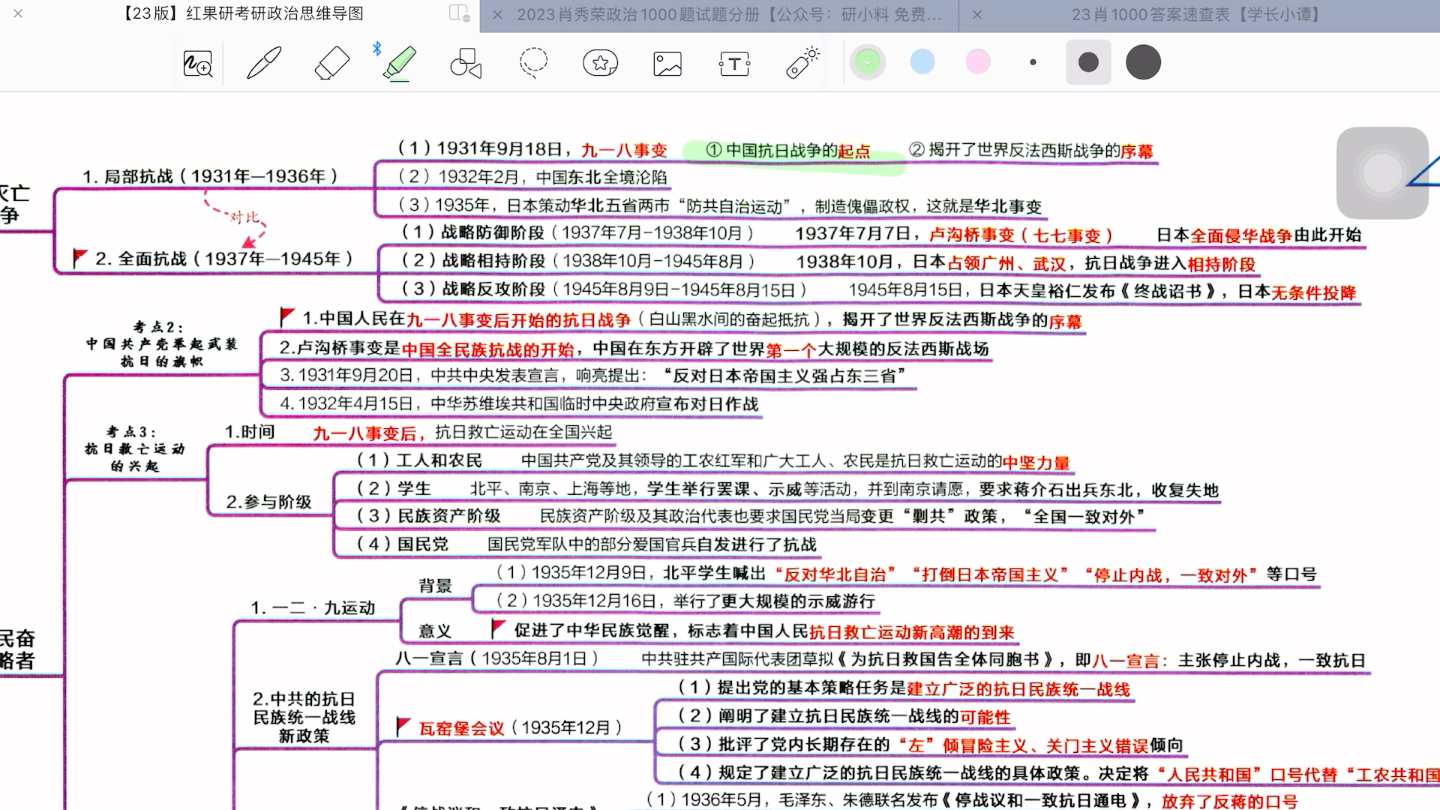Click the 背景 sub-node
Viewport: 1440px width, 810px height.
(435, 586)
